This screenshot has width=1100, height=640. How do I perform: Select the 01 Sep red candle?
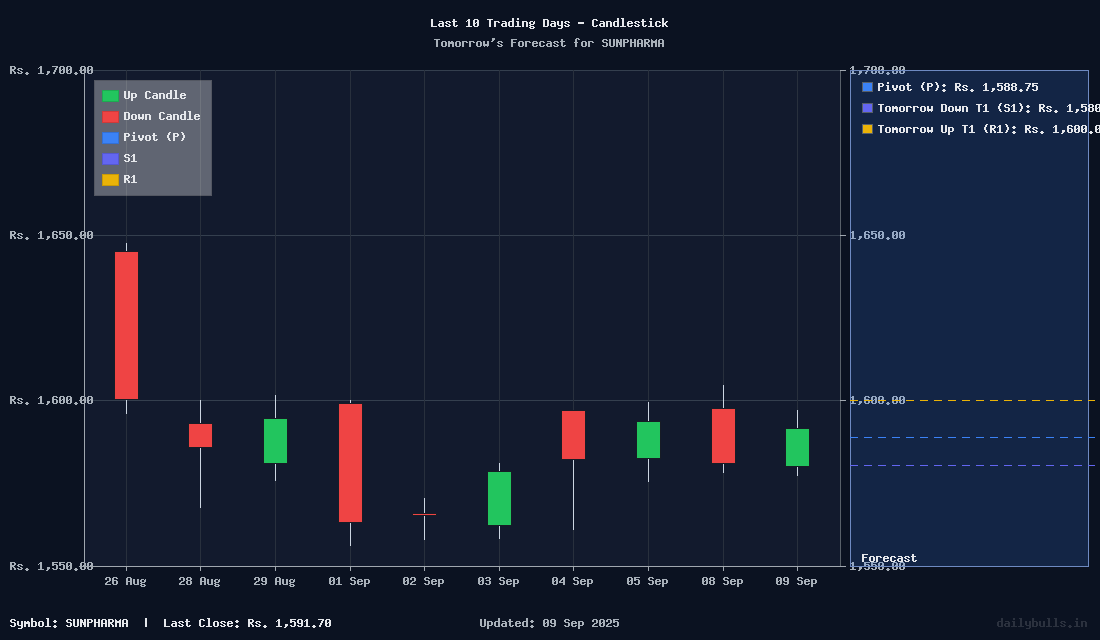[x=350, y=463]
